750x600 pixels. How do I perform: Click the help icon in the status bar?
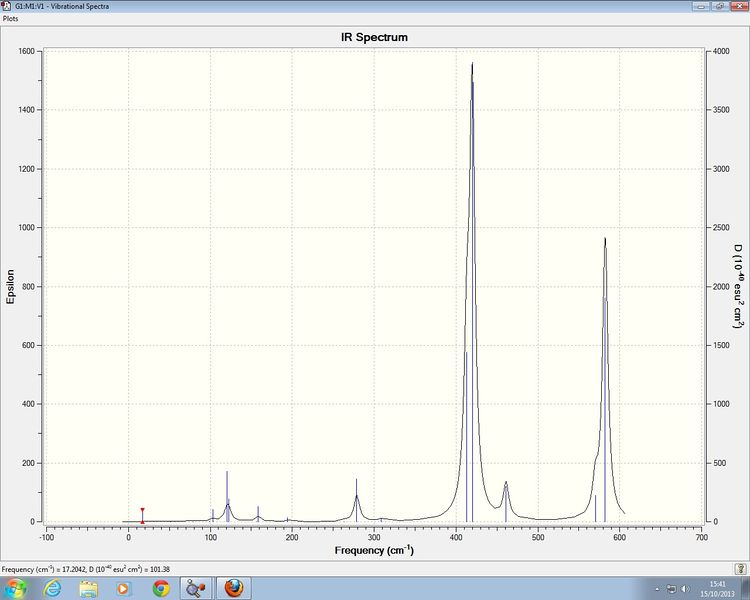(740, 569)
